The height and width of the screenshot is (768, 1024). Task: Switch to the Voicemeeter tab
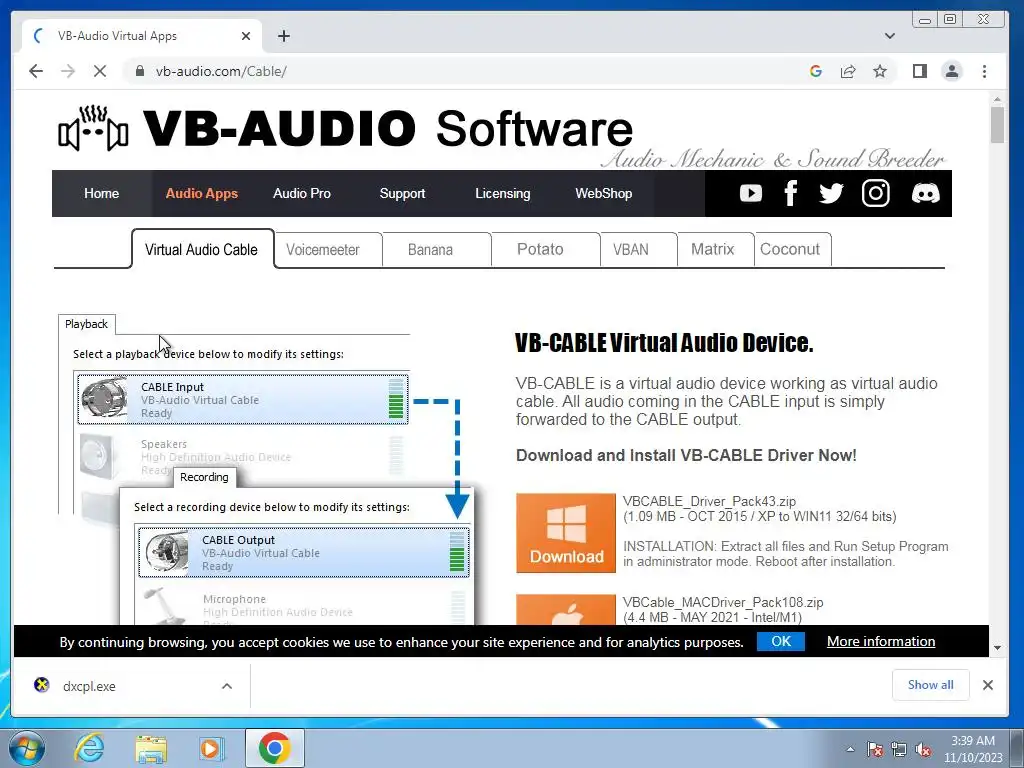(323, 249)
